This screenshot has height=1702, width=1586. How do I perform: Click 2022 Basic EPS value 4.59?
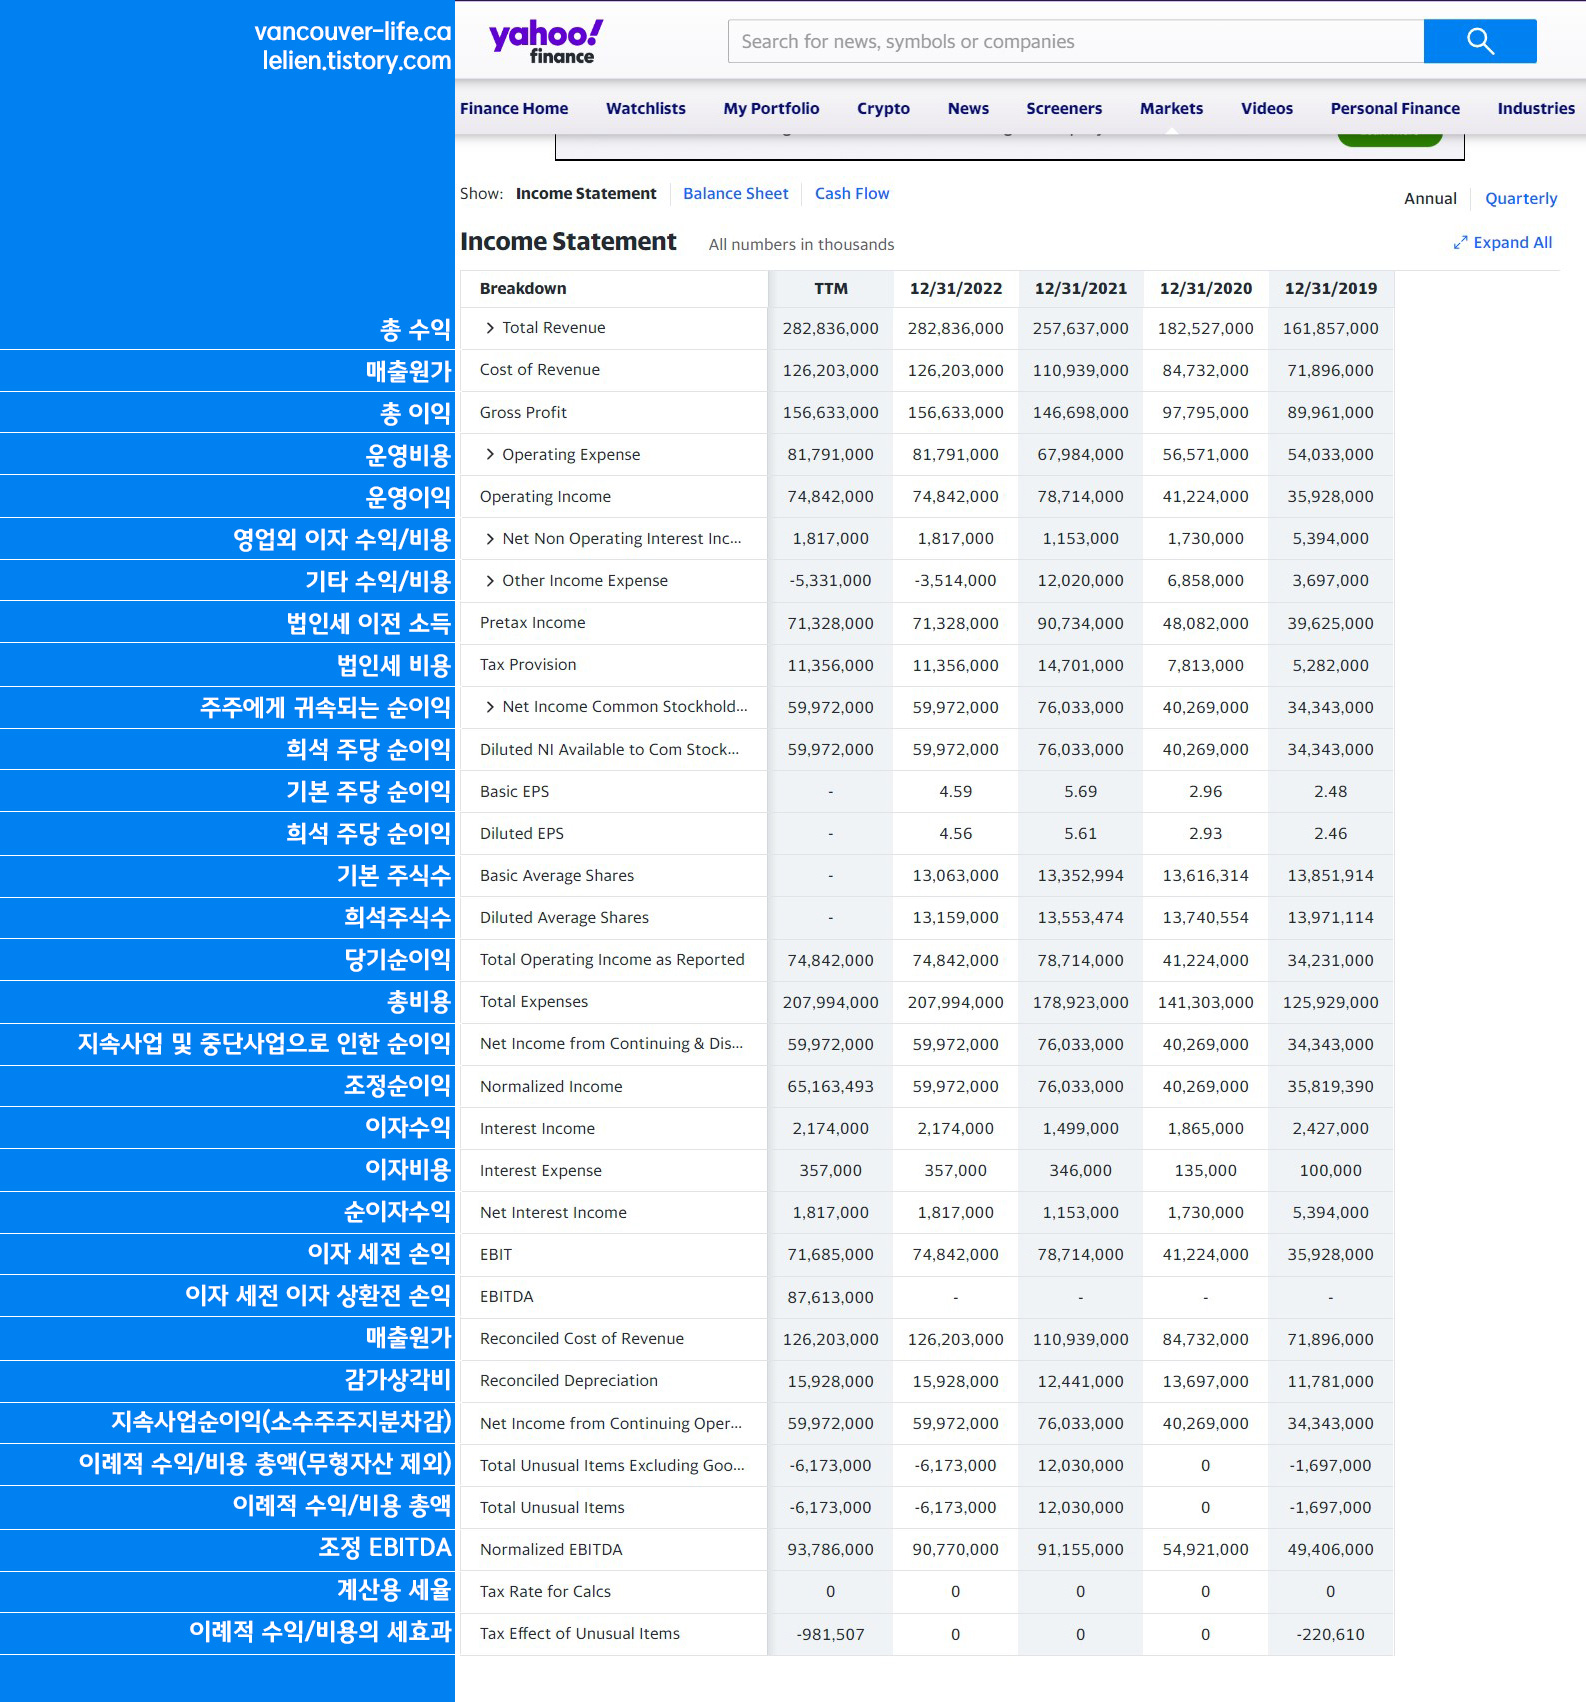tap(956, 792)
